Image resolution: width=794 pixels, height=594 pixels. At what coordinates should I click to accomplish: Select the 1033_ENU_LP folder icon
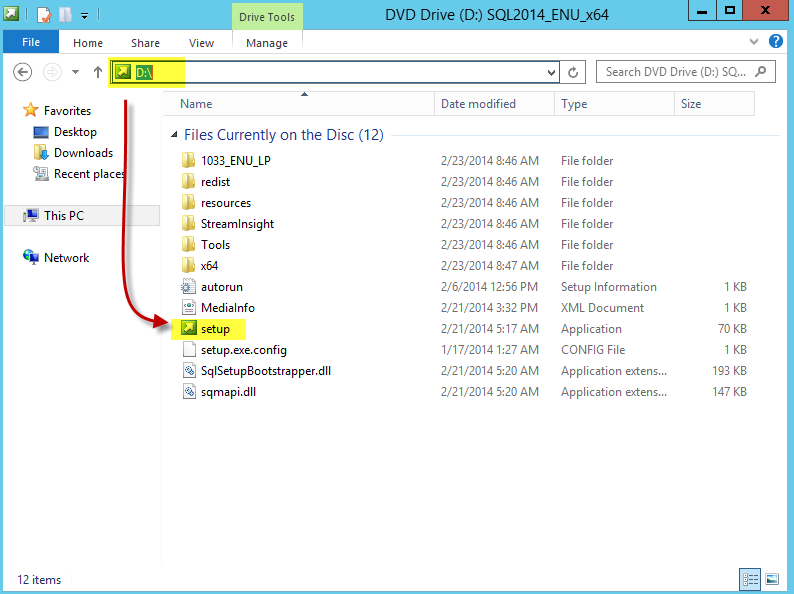pos(188,161)
